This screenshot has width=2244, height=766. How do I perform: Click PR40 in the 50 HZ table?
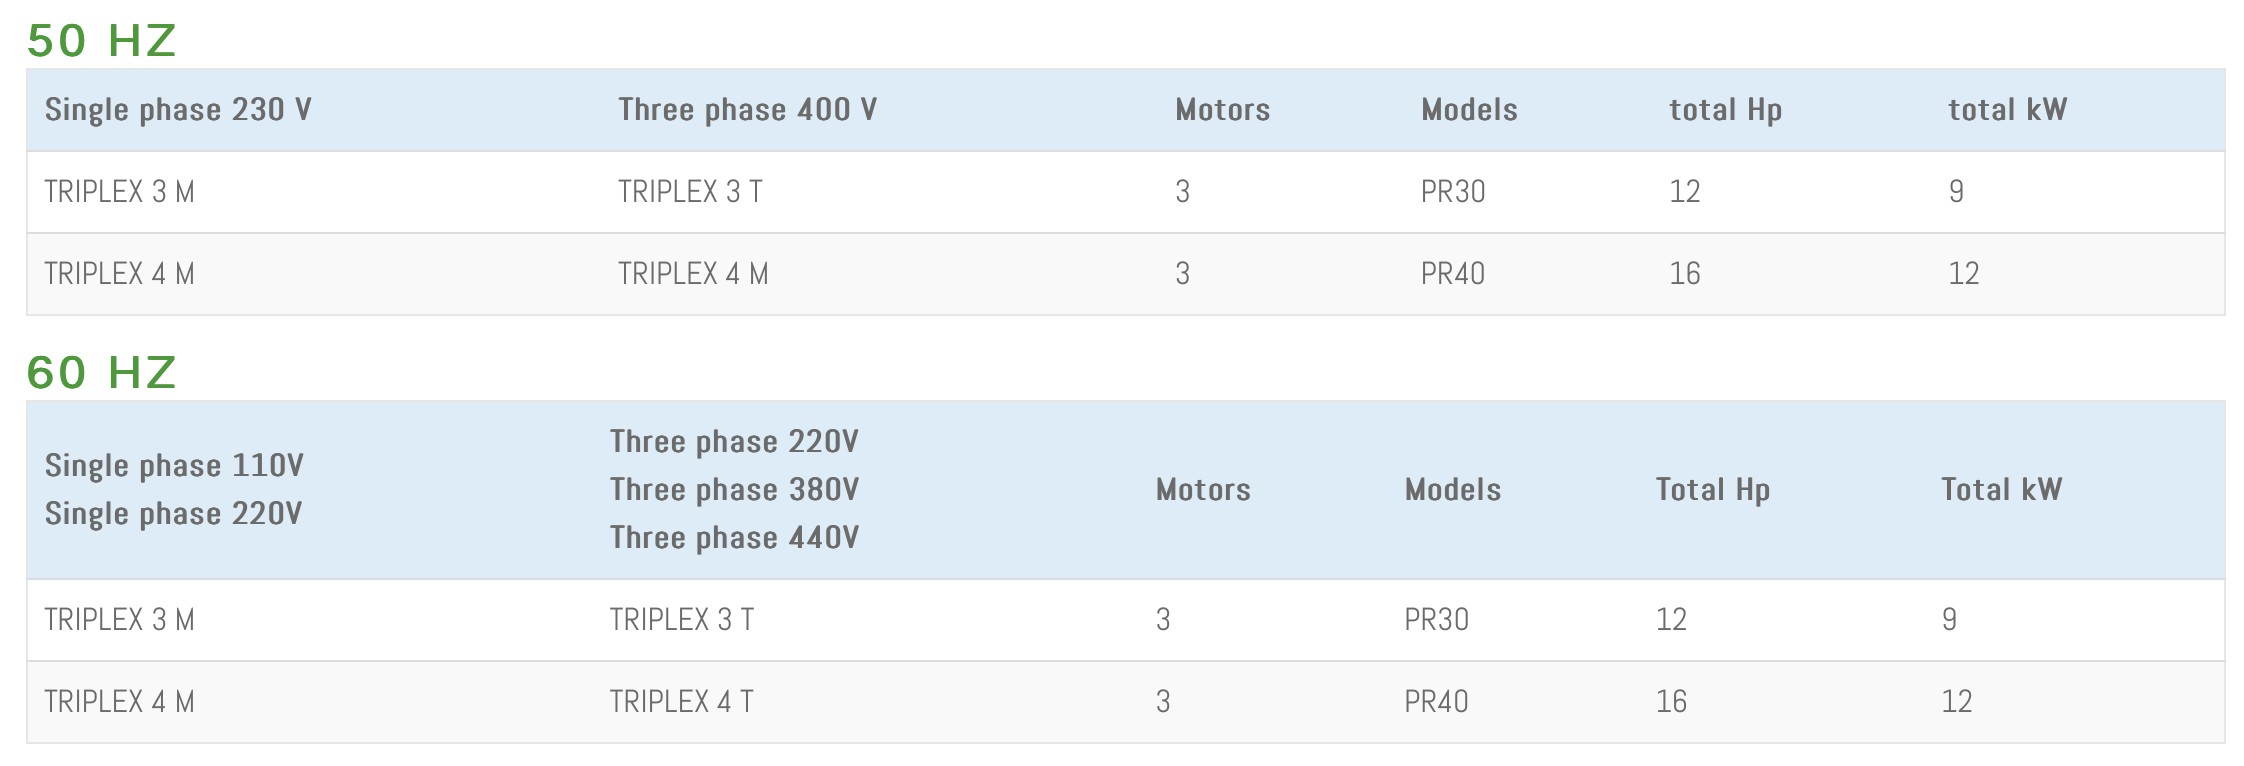coord(1453,274)
